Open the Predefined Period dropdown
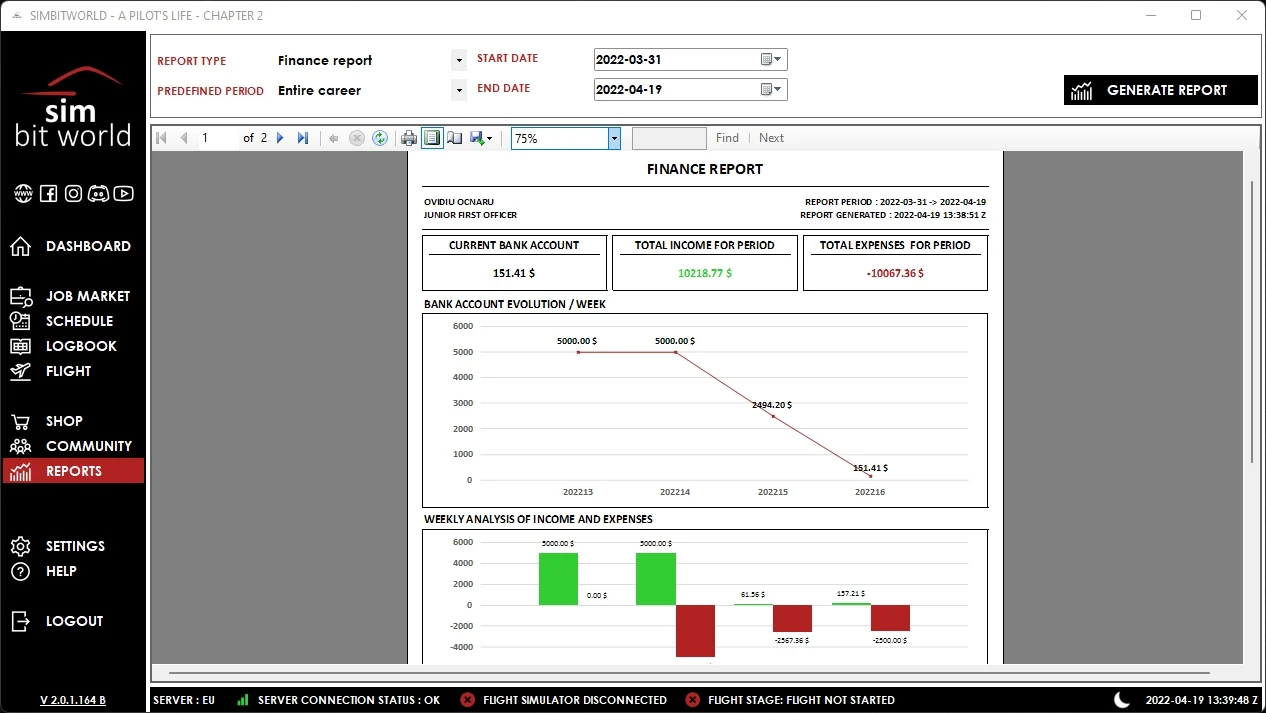The image size is (1266, 713). [x=459, y=90]
